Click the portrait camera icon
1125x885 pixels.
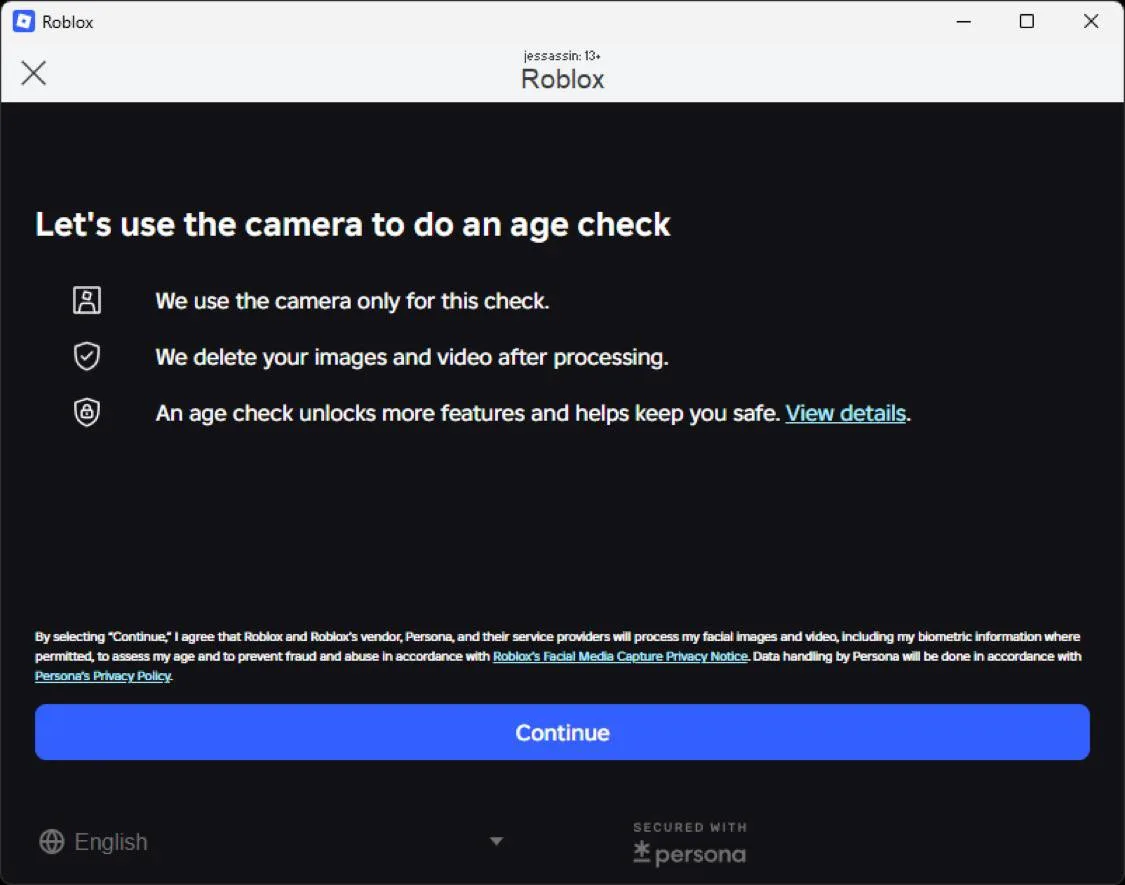[87, 300]
